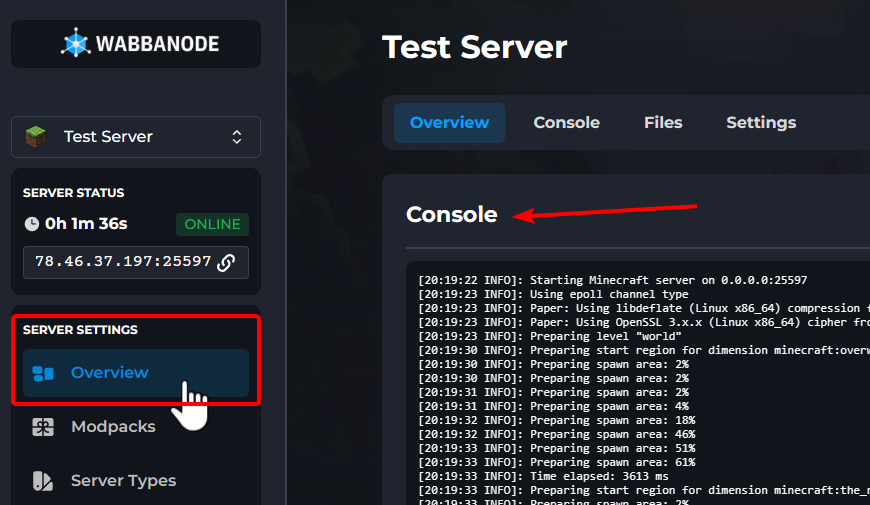Click the Console section heading
The width and height of the screenshot is (870, 505).
(x=452, y=215)
